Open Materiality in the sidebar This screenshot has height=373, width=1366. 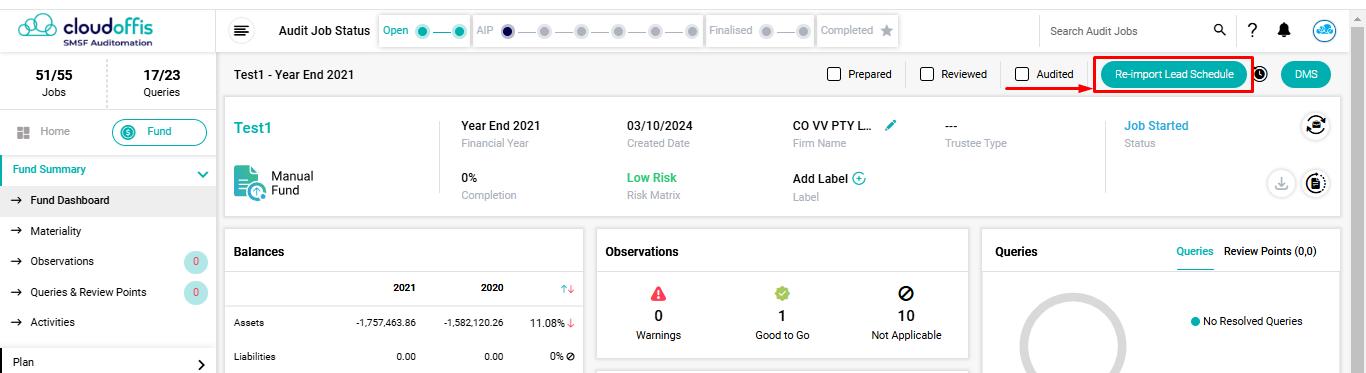tap(56, 231)
